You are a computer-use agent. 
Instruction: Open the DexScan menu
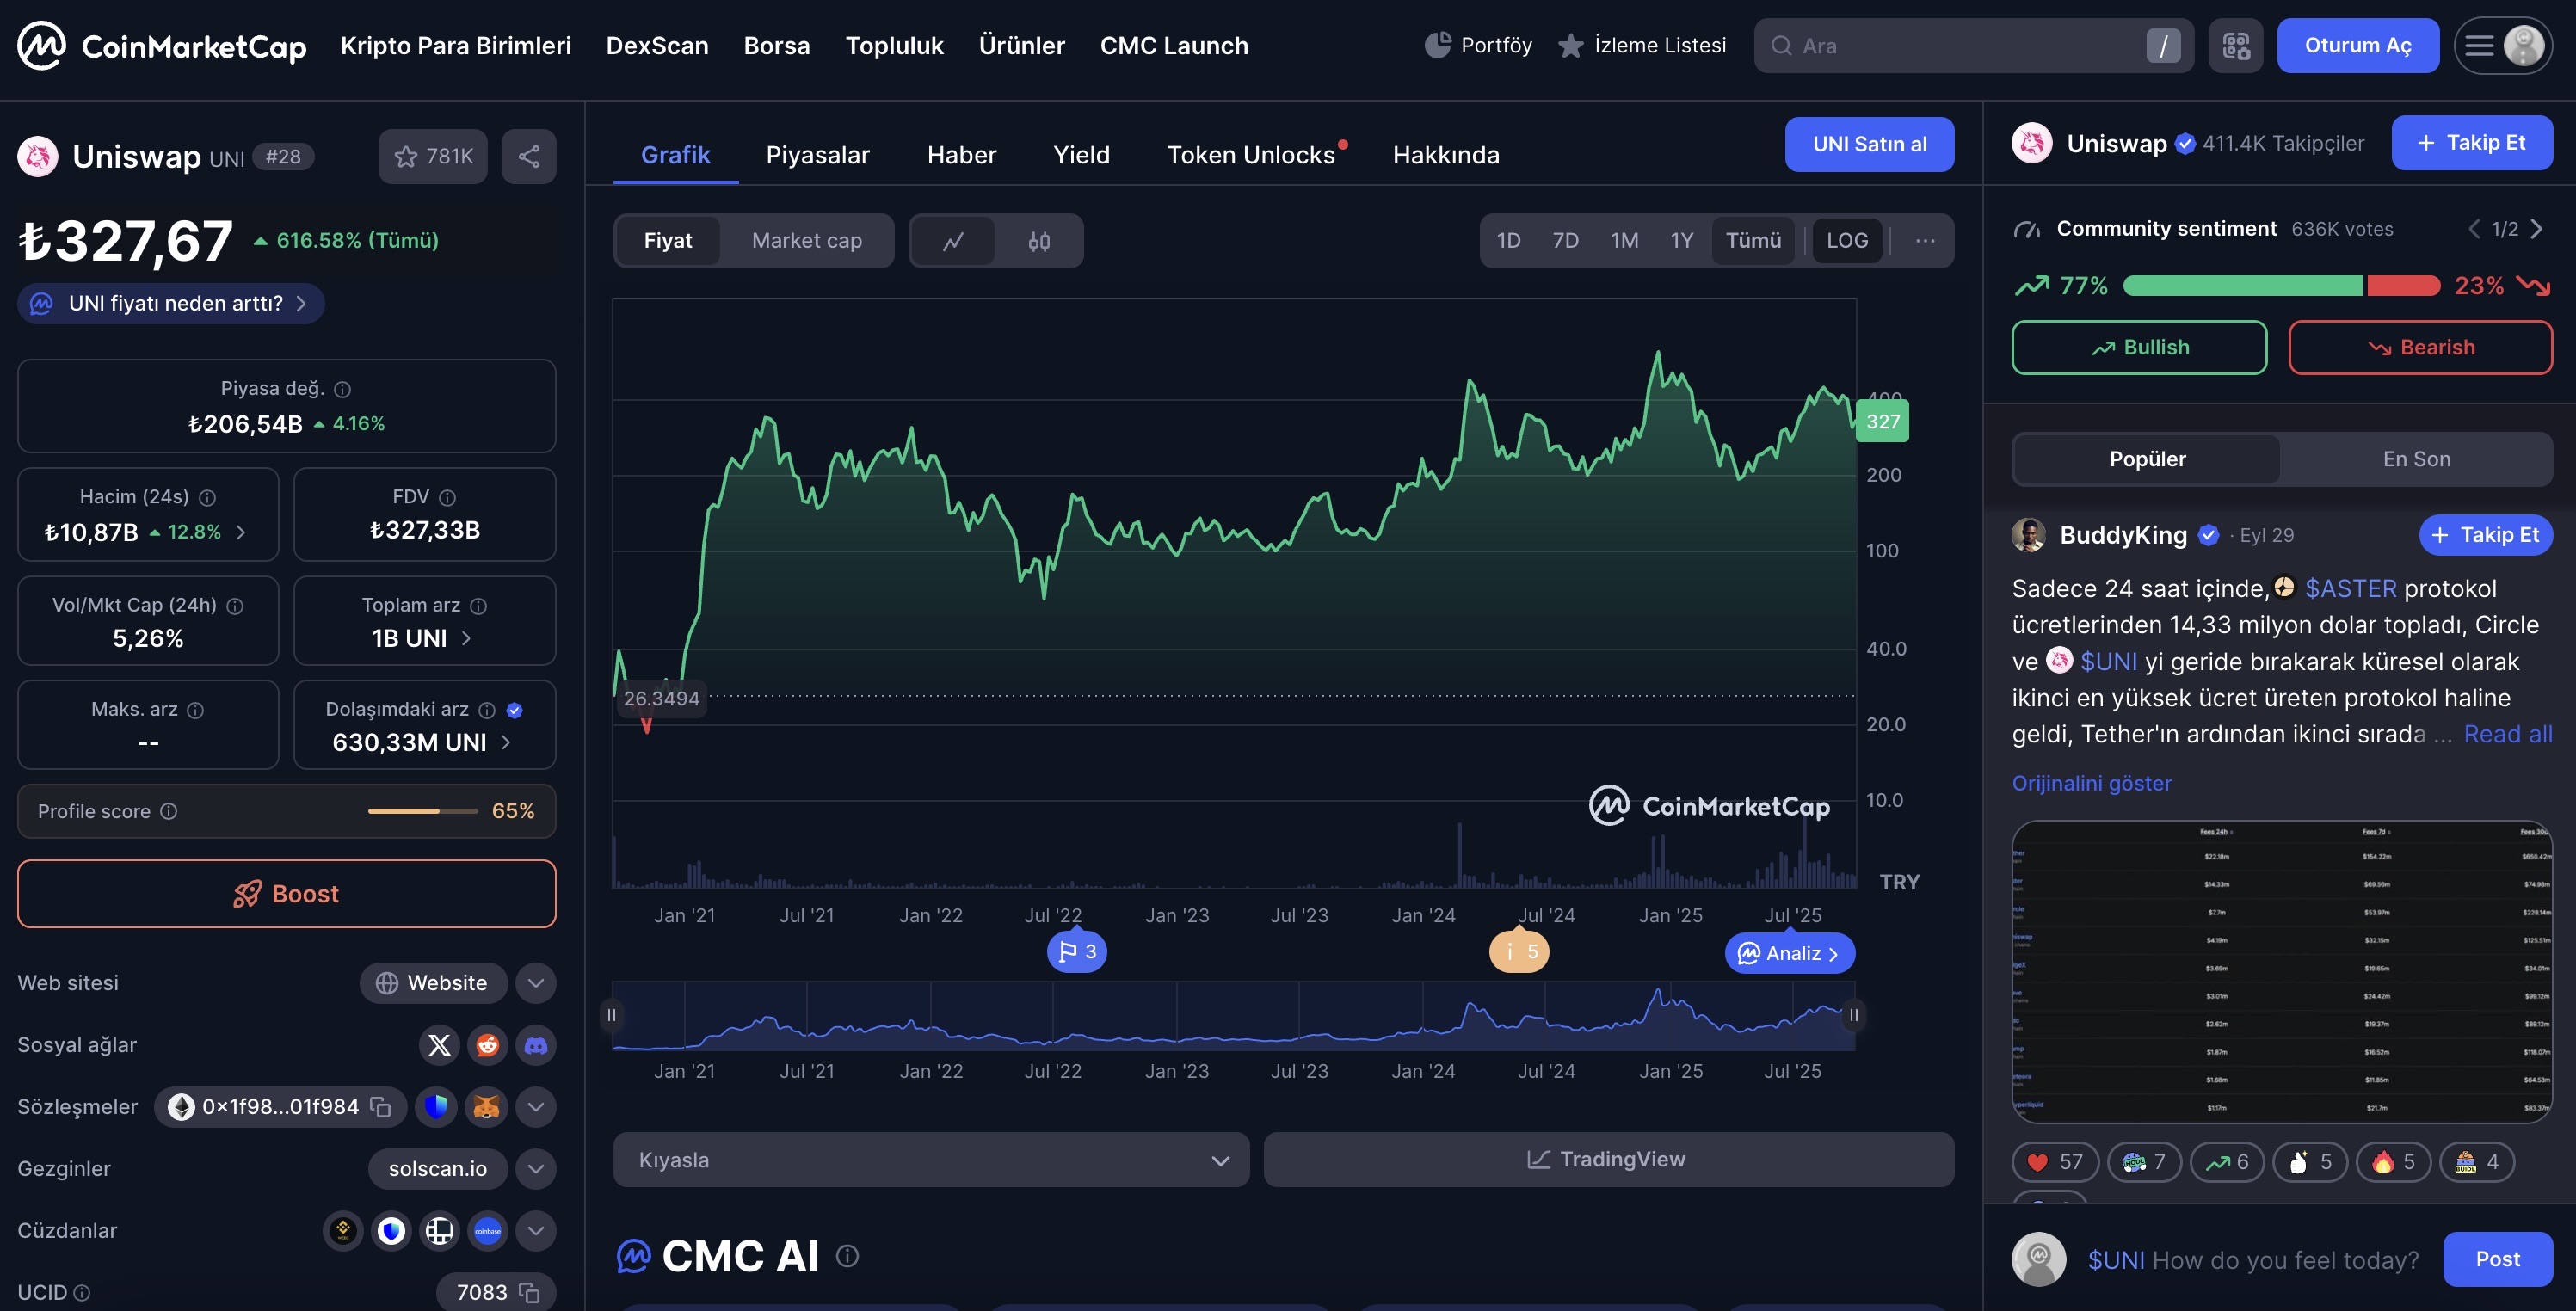[x=657, y=46]
